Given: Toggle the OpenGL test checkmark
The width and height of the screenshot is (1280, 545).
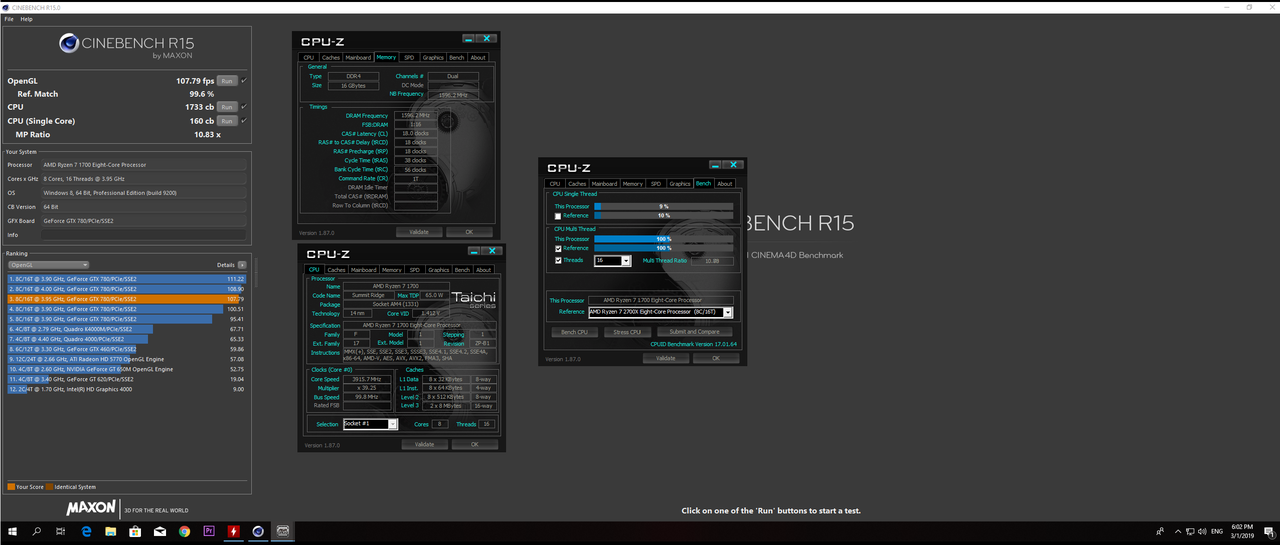Looking at the screenshot, I should coord(244,81).
